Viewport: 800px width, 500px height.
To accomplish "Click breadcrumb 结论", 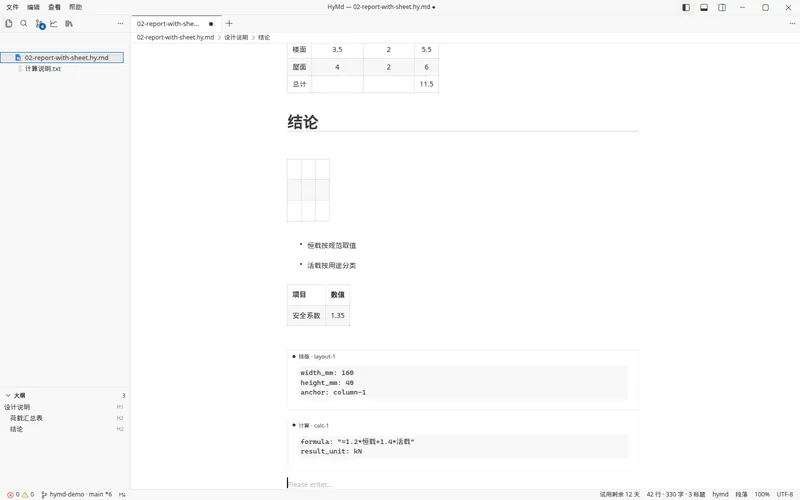I will 264,37.
